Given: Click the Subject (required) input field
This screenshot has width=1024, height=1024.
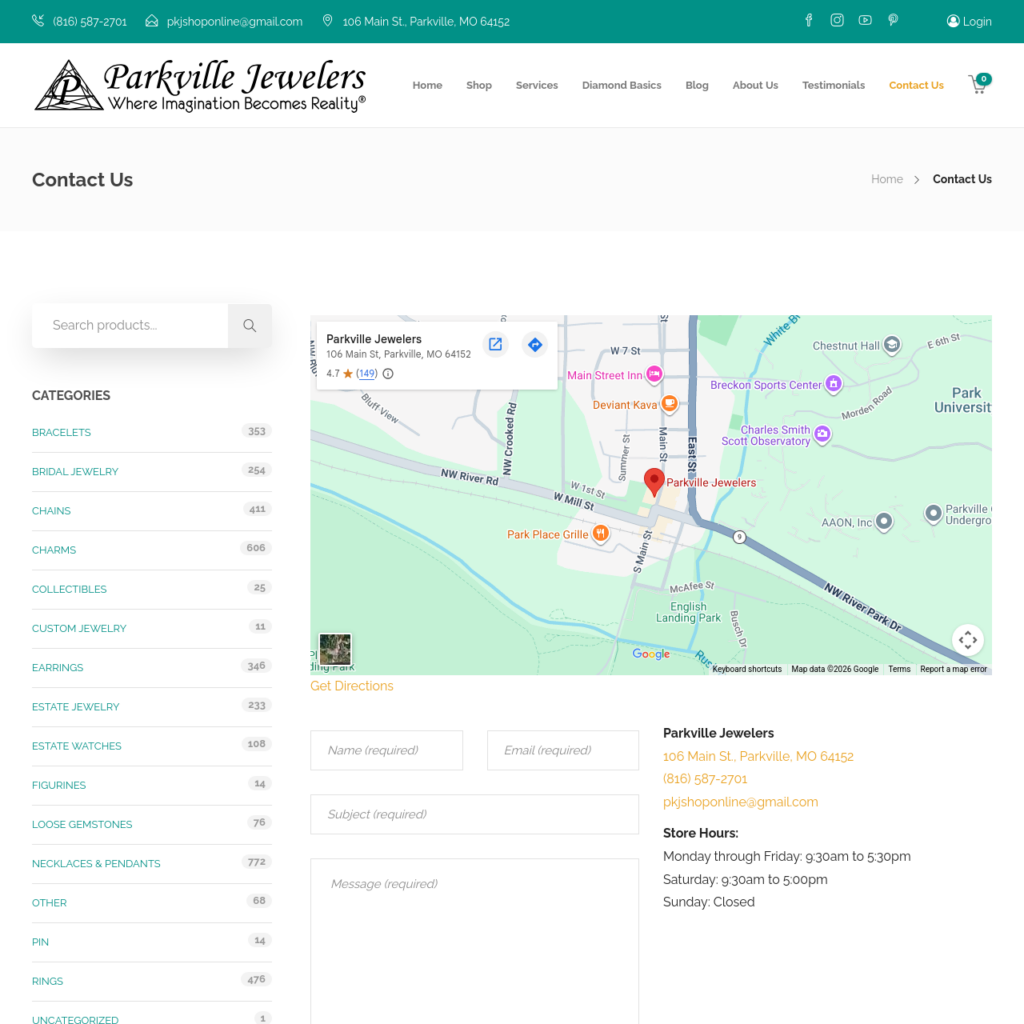Looking at the screenshot, I should 474,814.
